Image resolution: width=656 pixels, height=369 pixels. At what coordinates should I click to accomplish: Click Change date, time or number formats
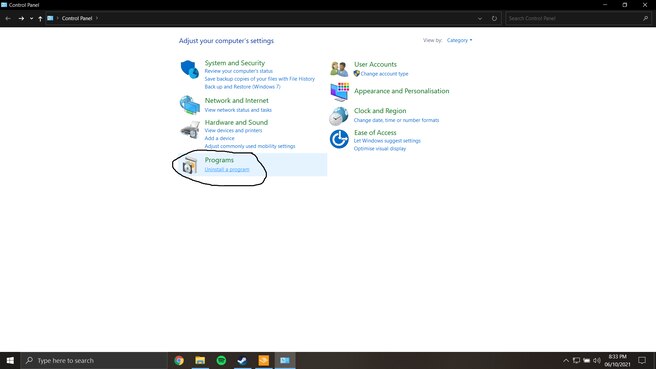(x=397, y=120)
